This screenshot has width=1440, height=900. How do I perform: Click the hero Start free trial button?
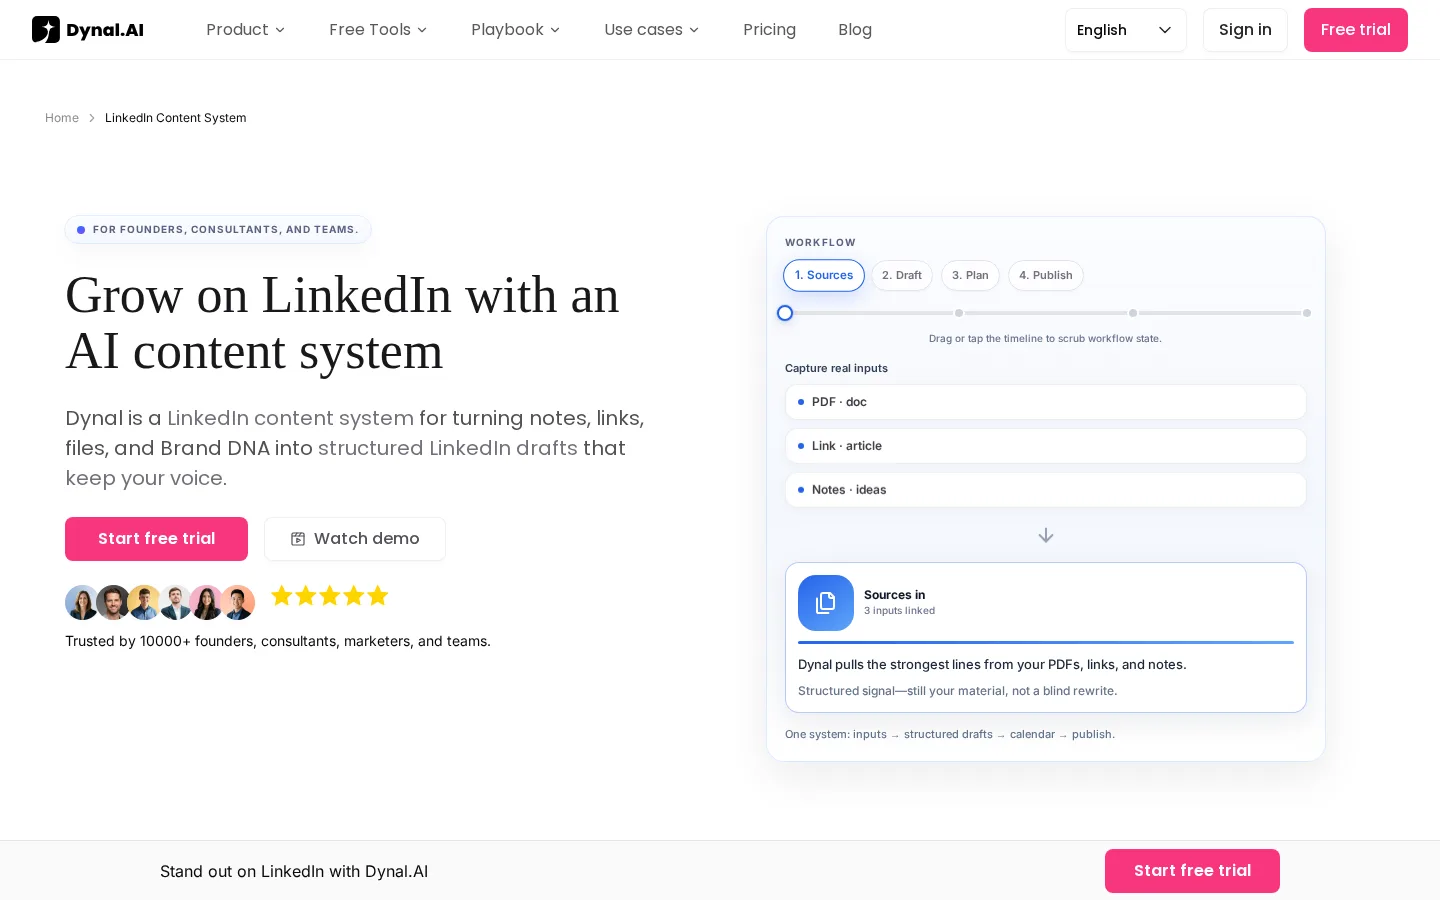pos(156,539)
